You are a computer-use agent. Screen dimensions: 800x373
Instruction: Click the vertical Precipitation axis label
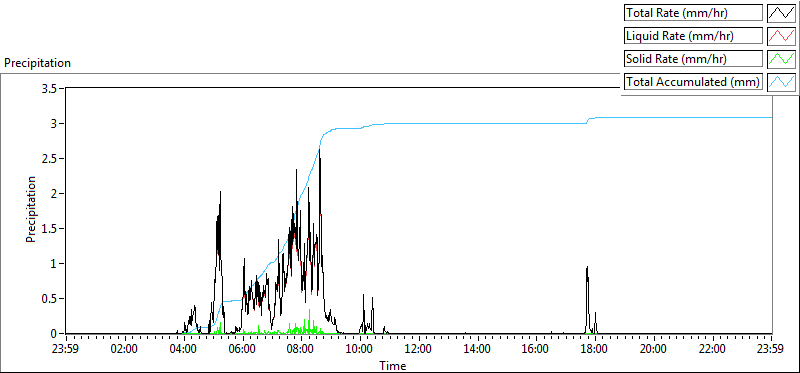point(31,209)
